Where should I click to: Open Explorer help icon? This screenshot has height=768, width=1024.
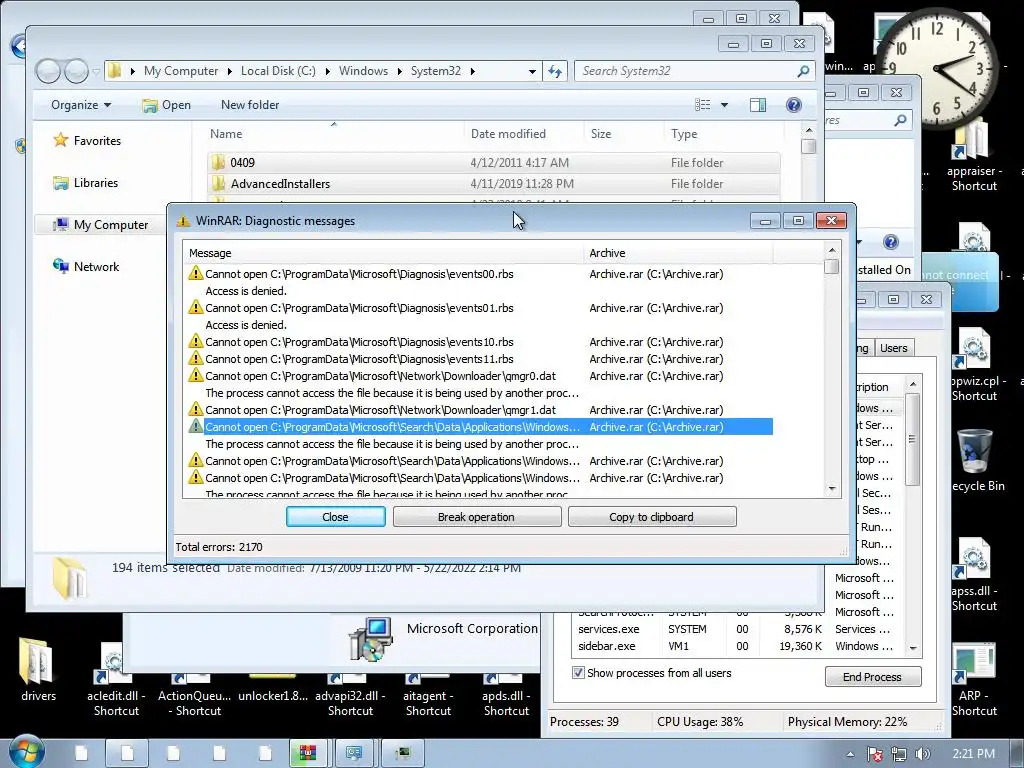(793, 104)
